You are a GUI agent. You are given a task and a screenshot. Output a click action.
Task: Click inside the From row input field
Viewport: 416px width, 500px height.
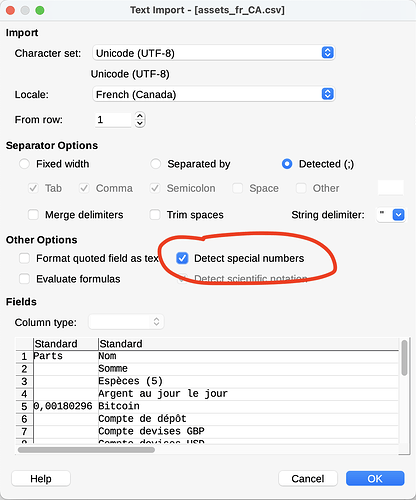(113, 120)
